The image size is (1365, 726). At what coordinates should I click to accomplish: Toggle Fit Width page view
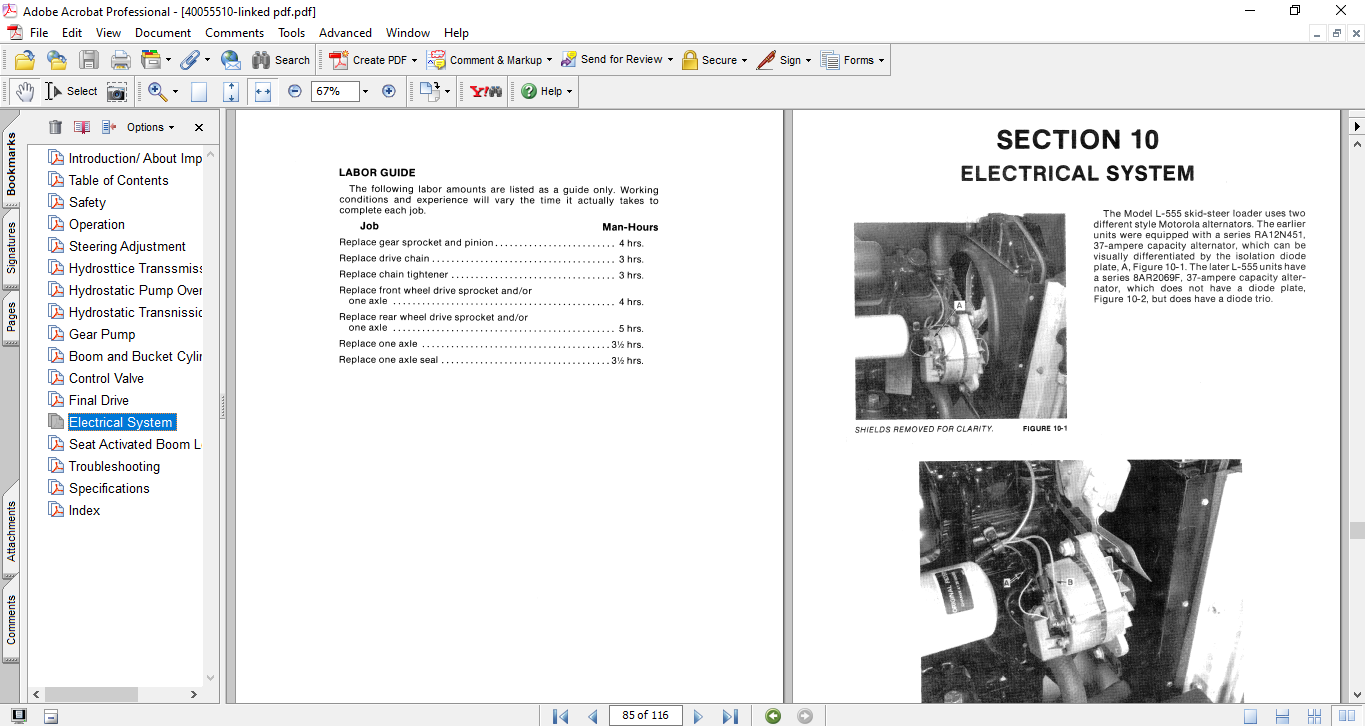tap(263, 91)
